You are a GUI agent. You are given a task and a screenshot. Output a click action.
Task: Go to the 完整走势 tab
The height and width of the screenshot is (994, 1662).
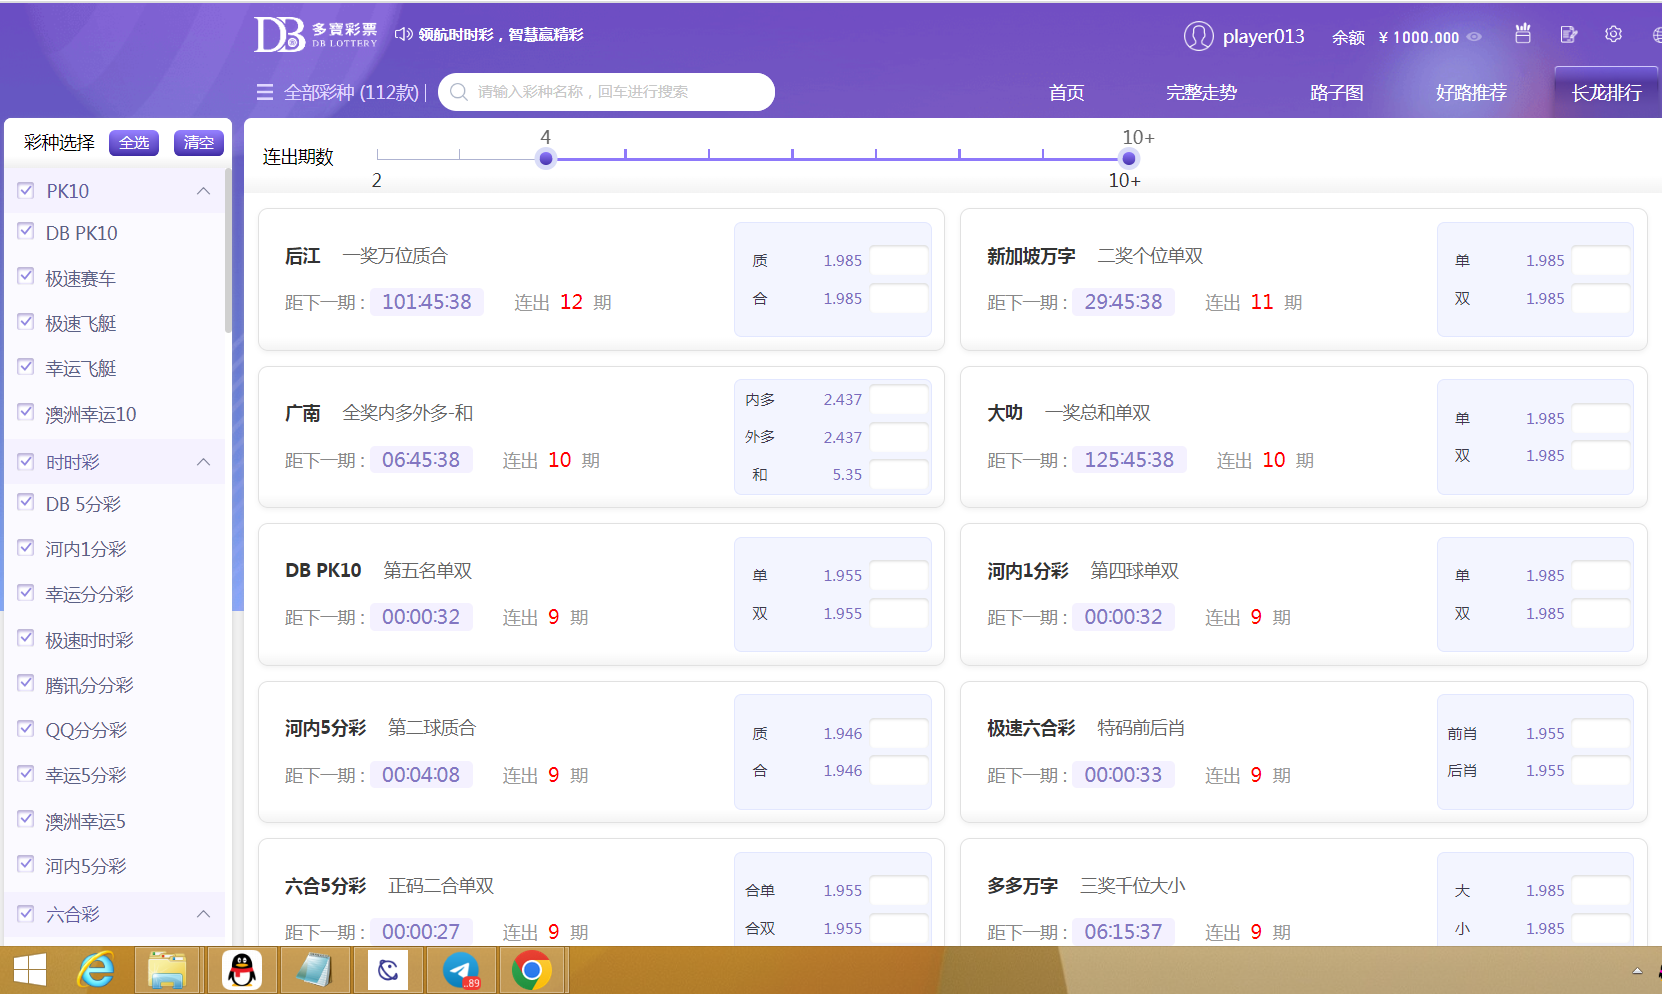1201,93
